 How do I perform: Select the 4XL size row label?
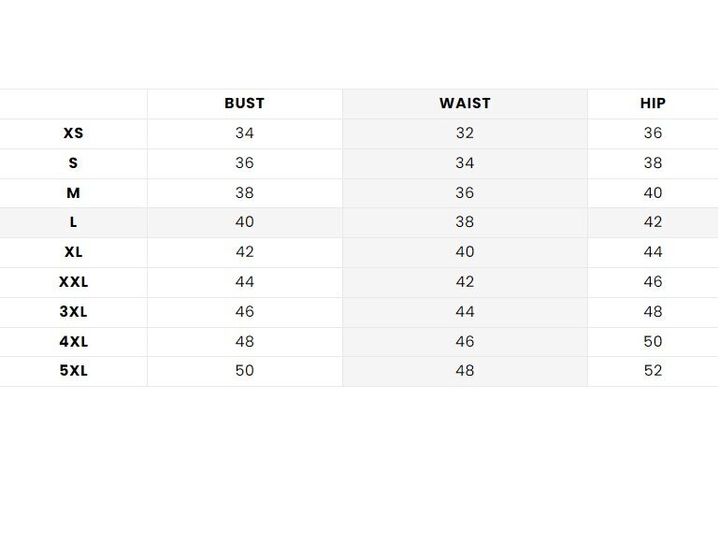(73, 342)
